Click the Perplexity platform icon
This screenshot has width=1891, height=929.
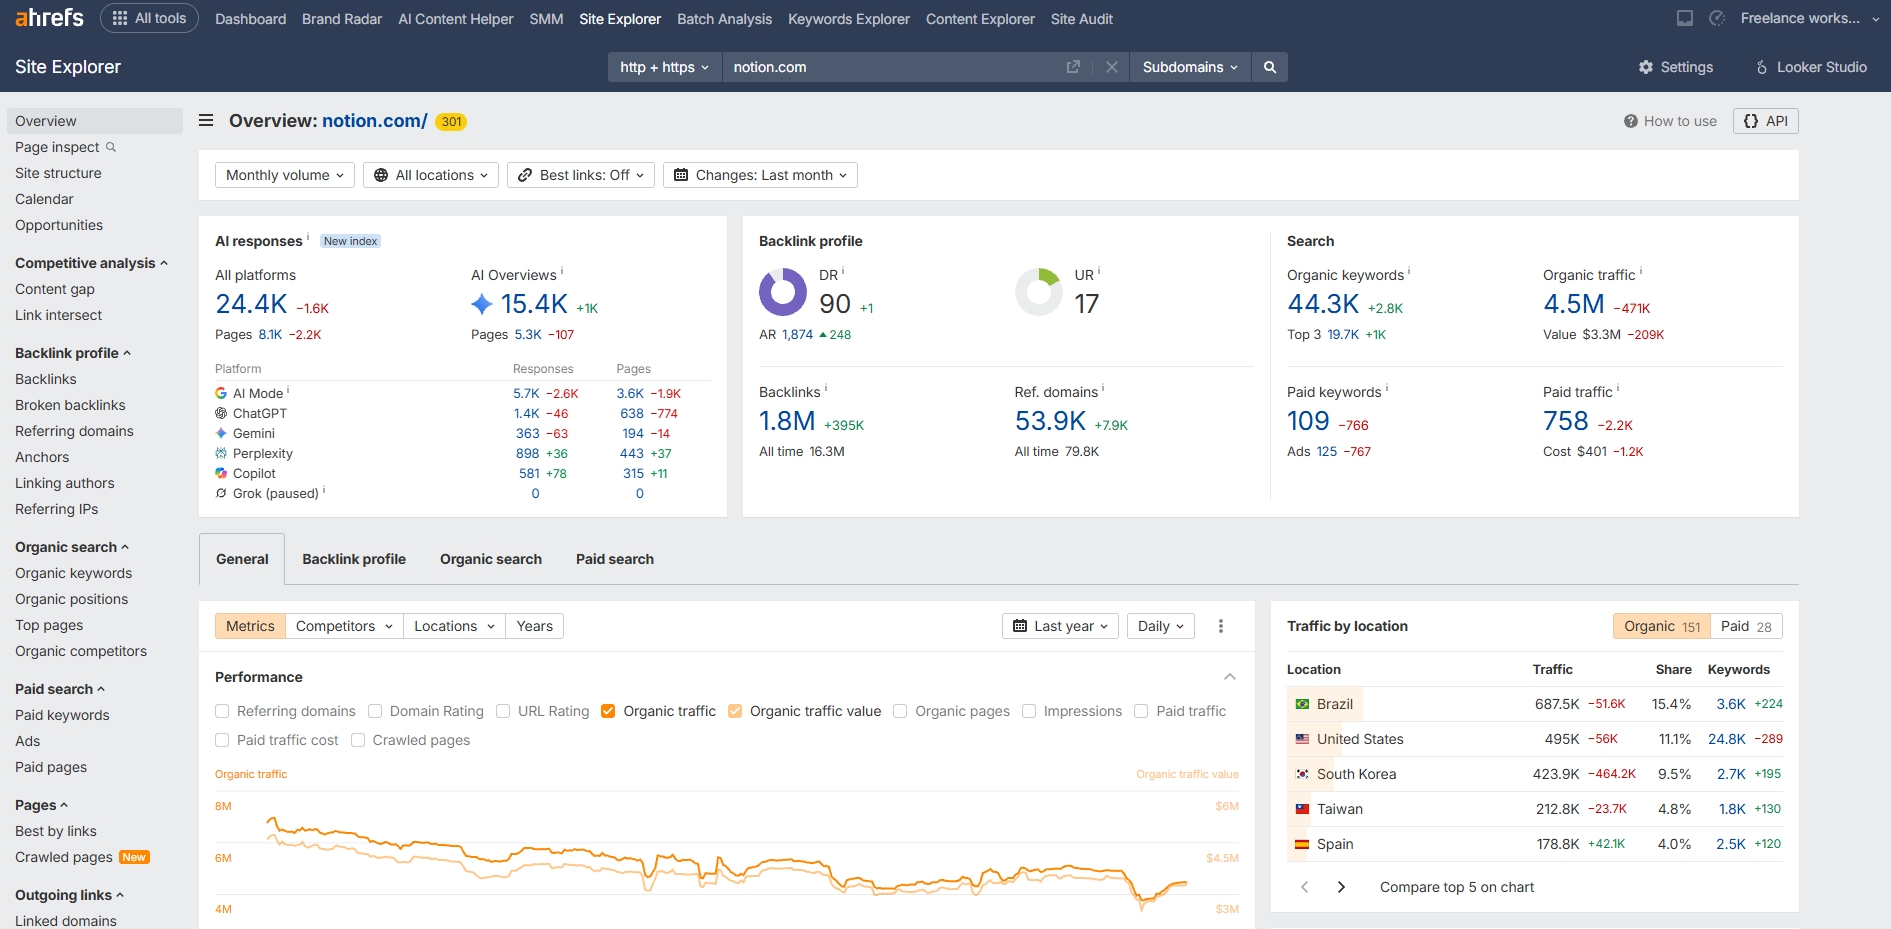221,453
